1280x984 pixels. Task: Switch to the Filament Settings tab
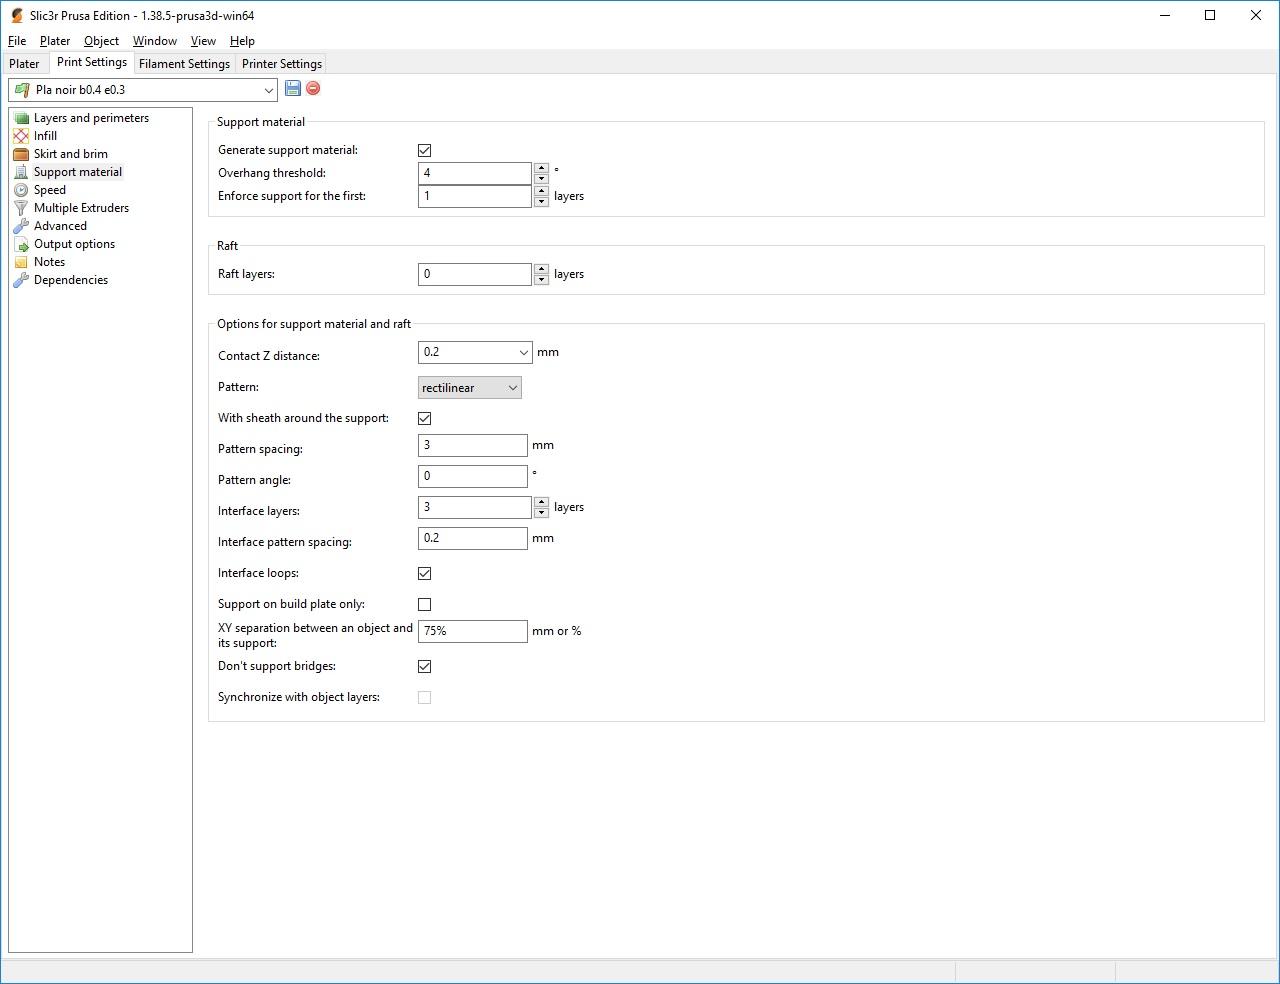click(184, 64)
